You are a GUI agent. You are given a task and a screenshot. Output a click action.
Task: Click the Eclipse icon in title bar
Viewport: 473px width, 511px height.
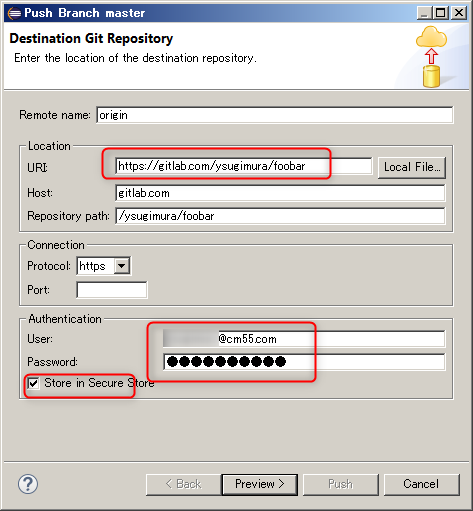[x=14, y=13]
